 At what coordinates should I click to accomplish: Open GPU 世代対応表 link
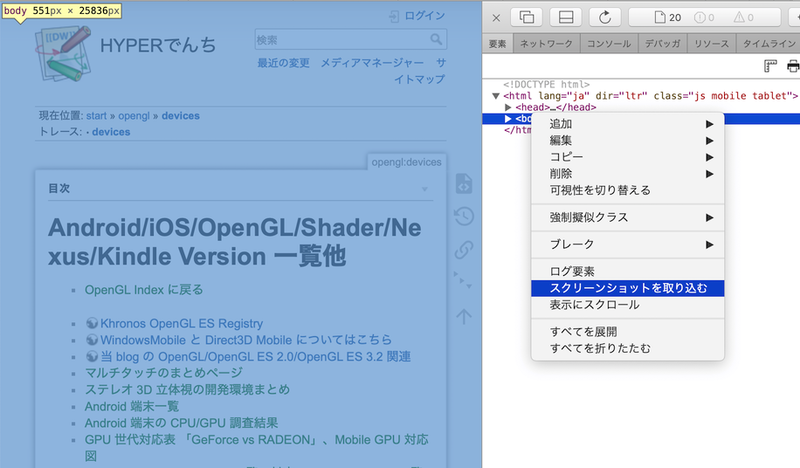257,448
